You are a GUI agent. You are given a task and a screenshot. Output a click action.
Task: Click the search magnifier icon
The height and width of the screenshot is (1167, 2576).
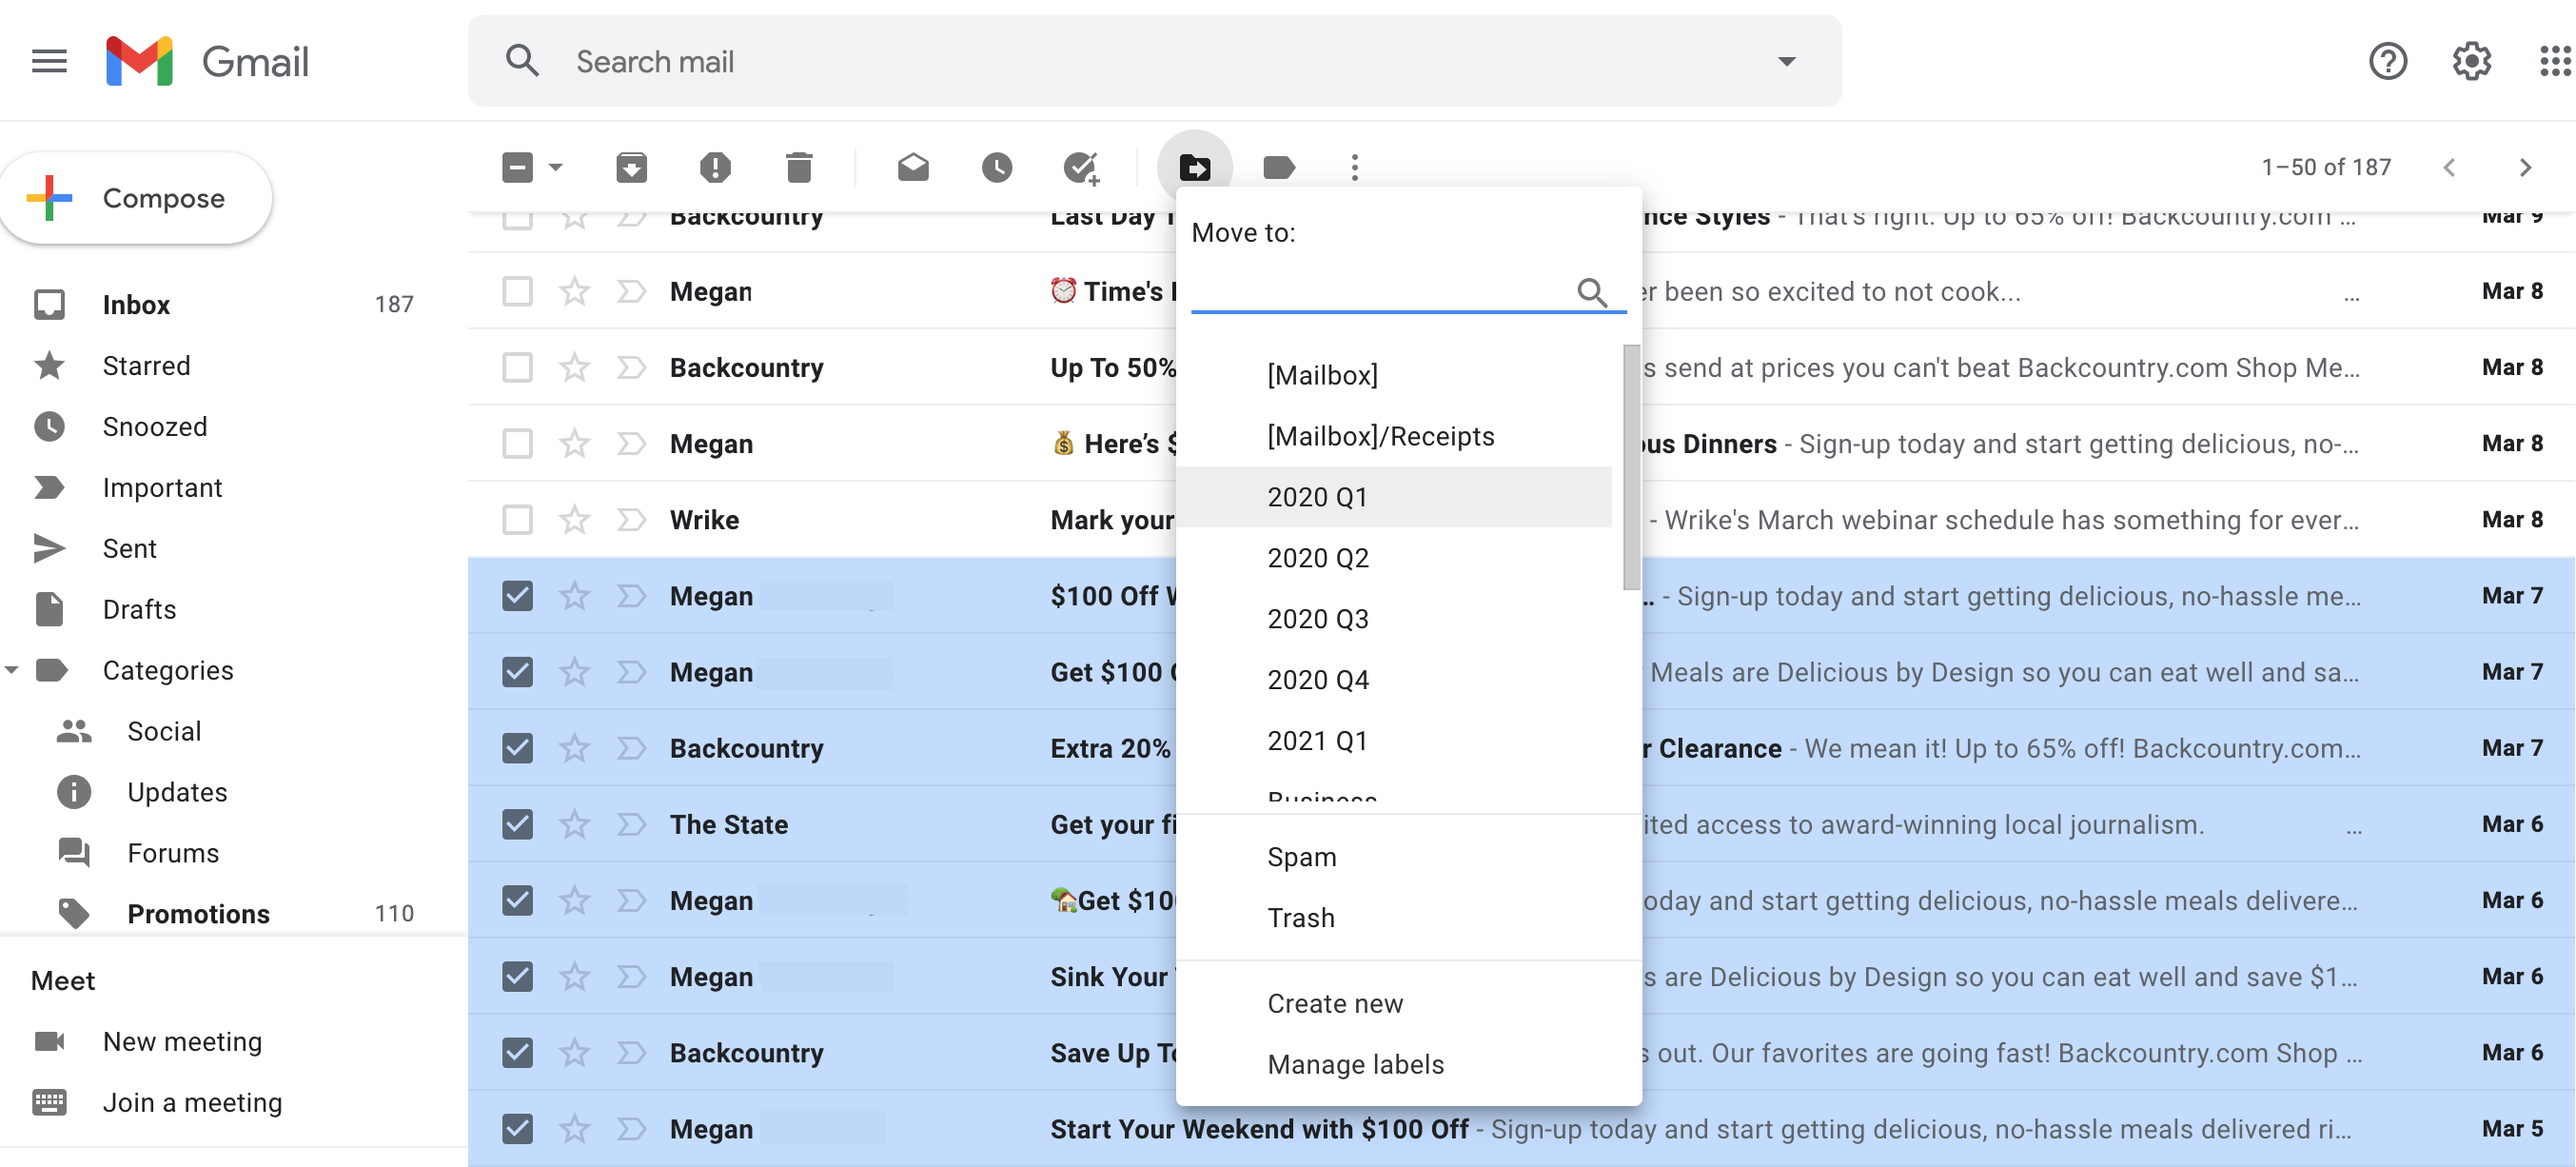coord(522,62)
